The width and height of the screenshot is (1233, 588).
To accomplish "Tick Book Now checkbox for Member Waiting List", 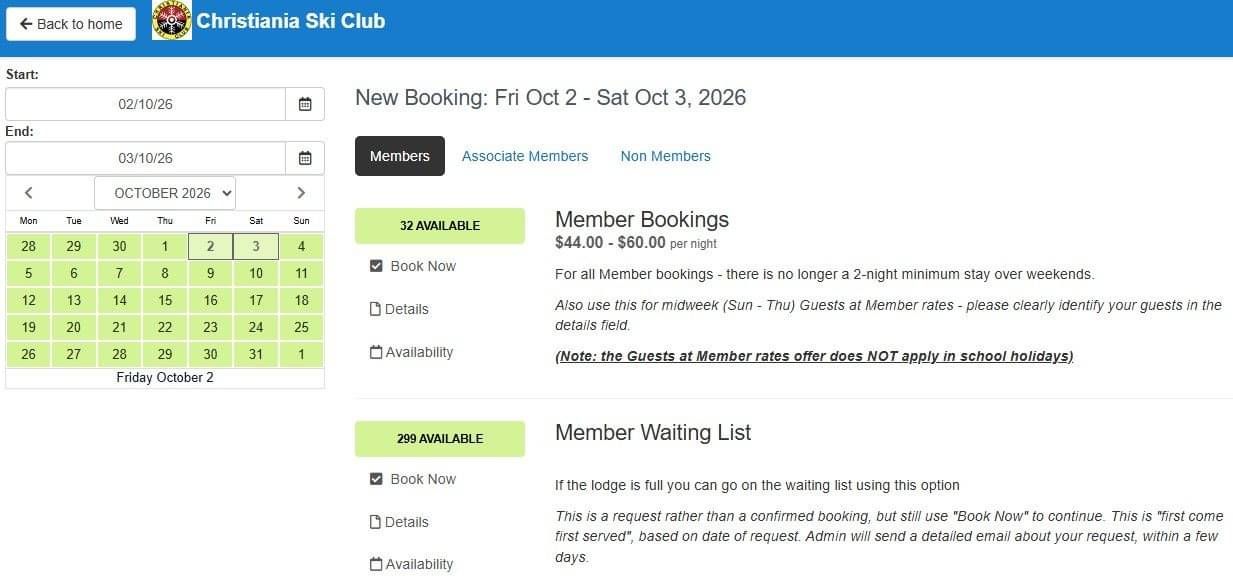I will [376, 479].
